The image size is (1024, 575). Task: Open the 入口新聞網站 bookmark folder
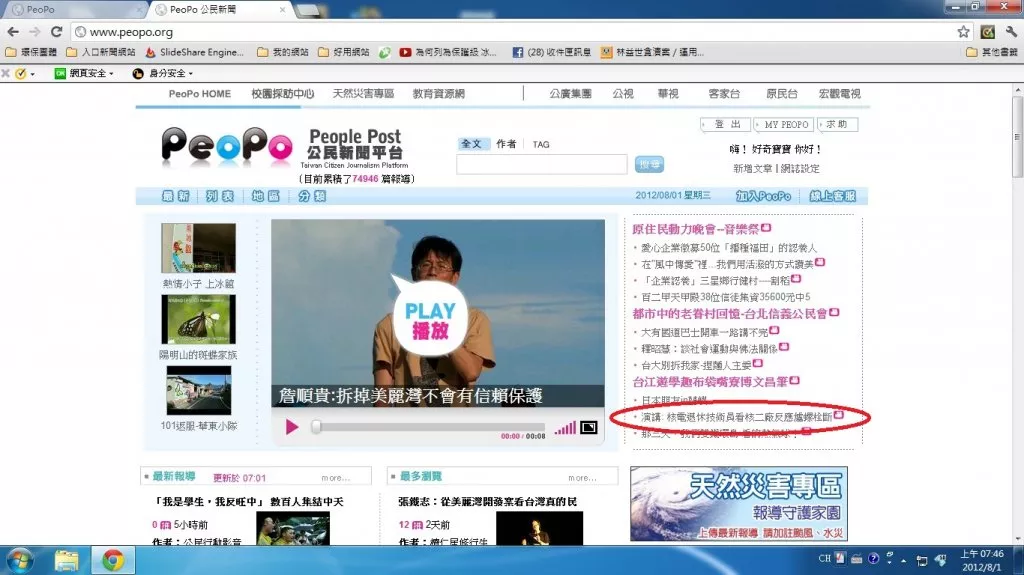click(101, 52)
